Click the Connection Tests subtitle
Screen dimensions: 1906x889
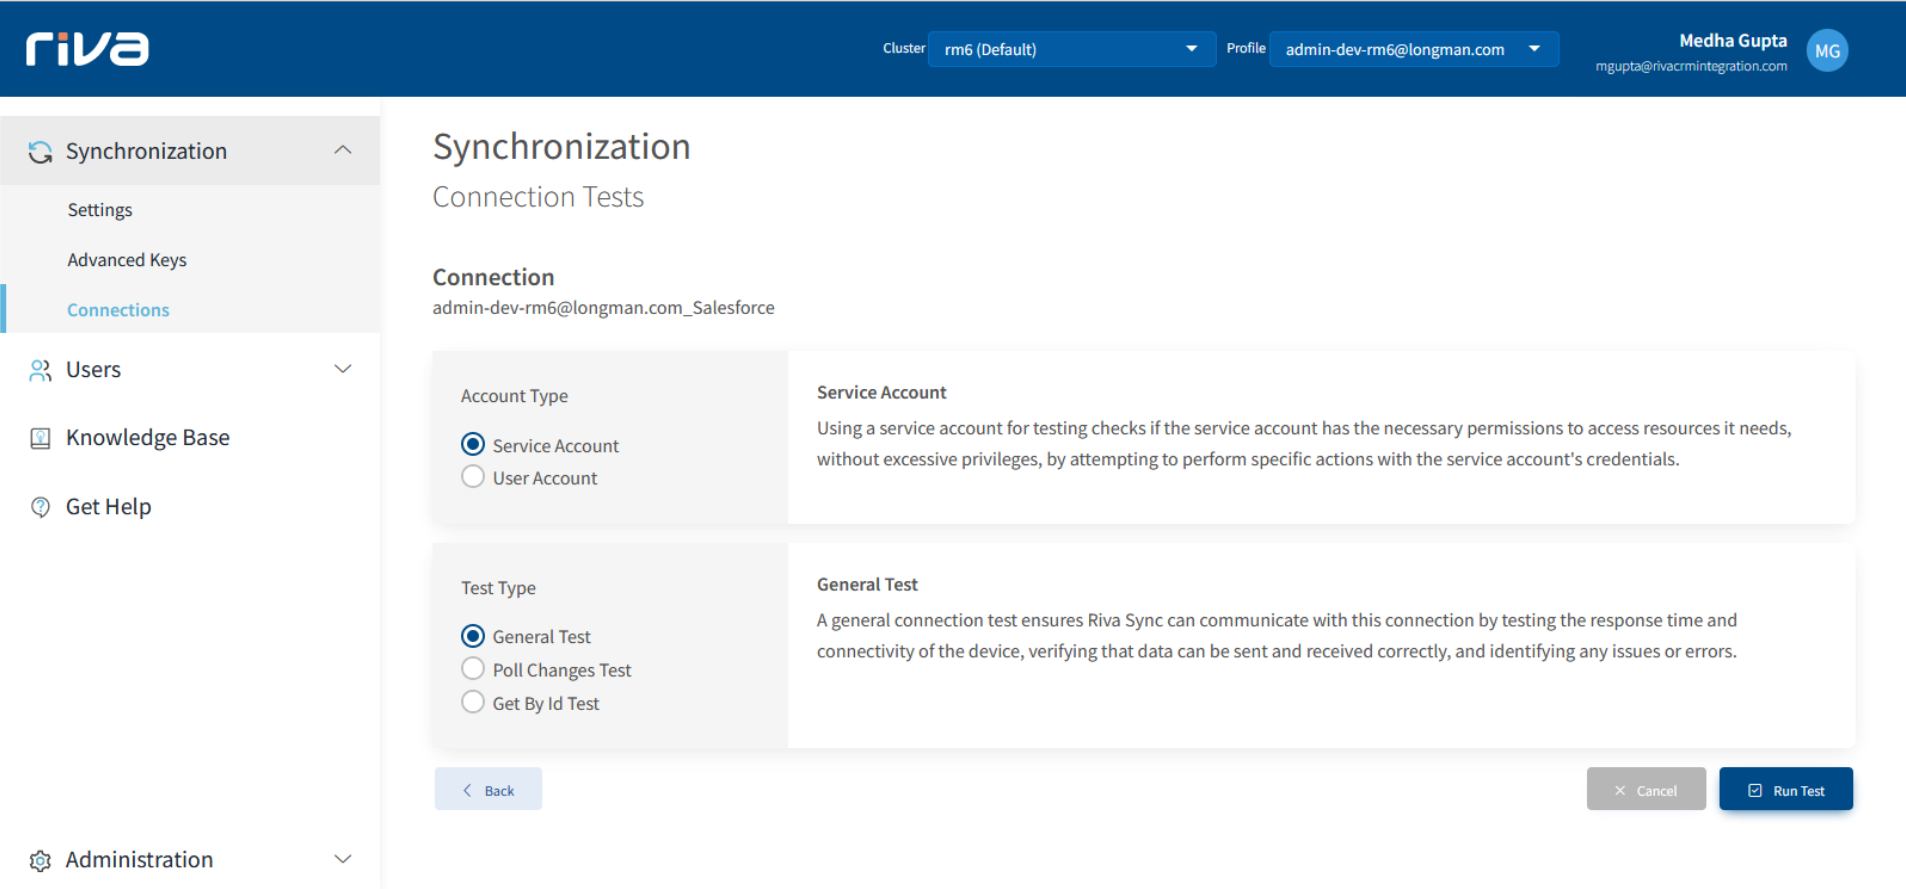pos(538,197)
